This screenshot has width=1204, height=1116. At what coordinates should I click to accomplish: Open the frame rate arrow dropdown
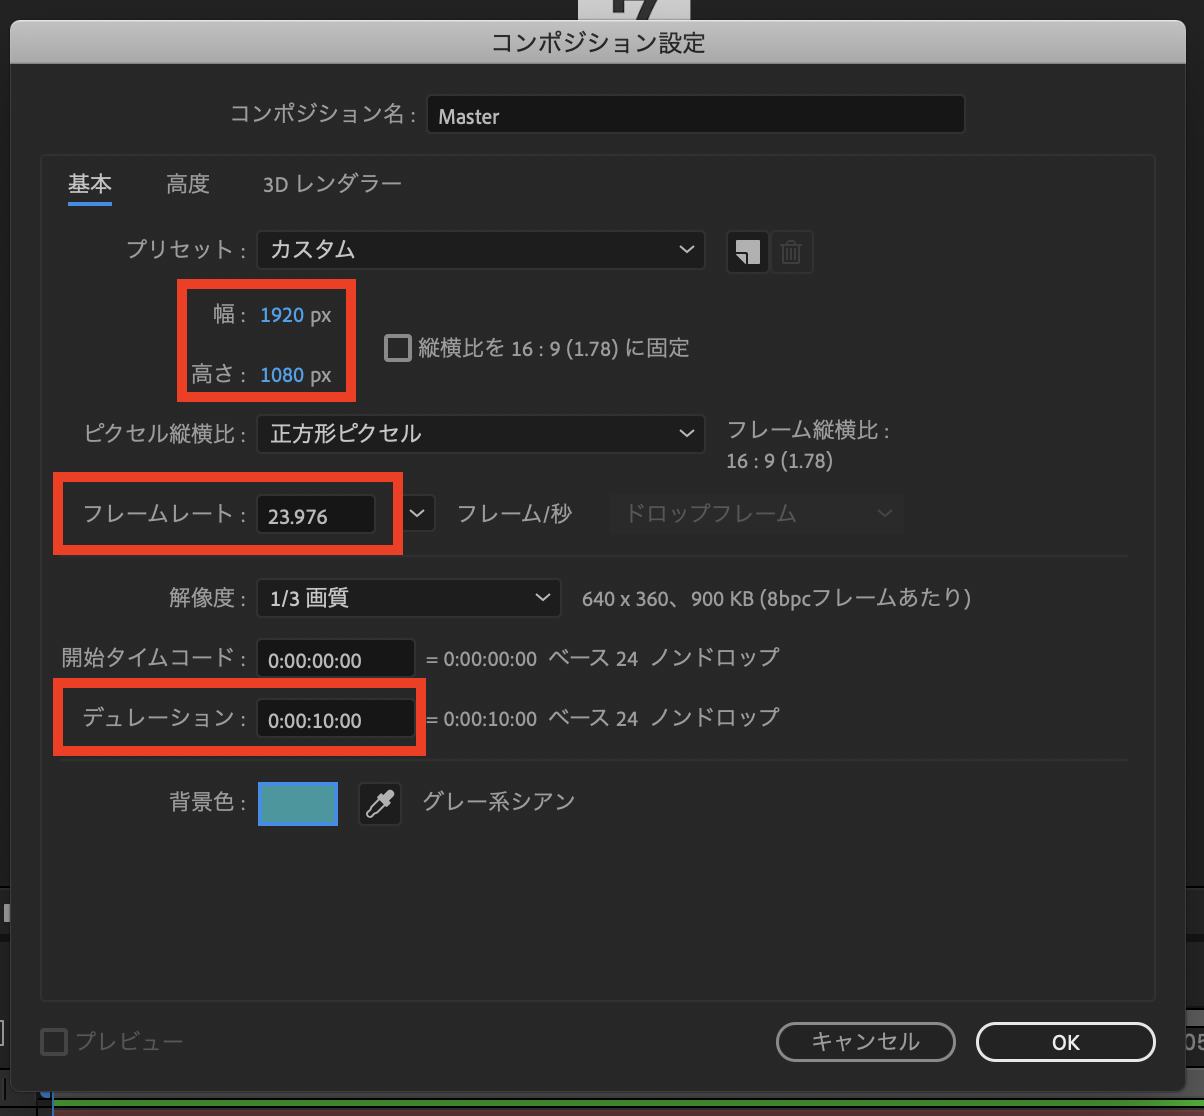pos(420,514)
